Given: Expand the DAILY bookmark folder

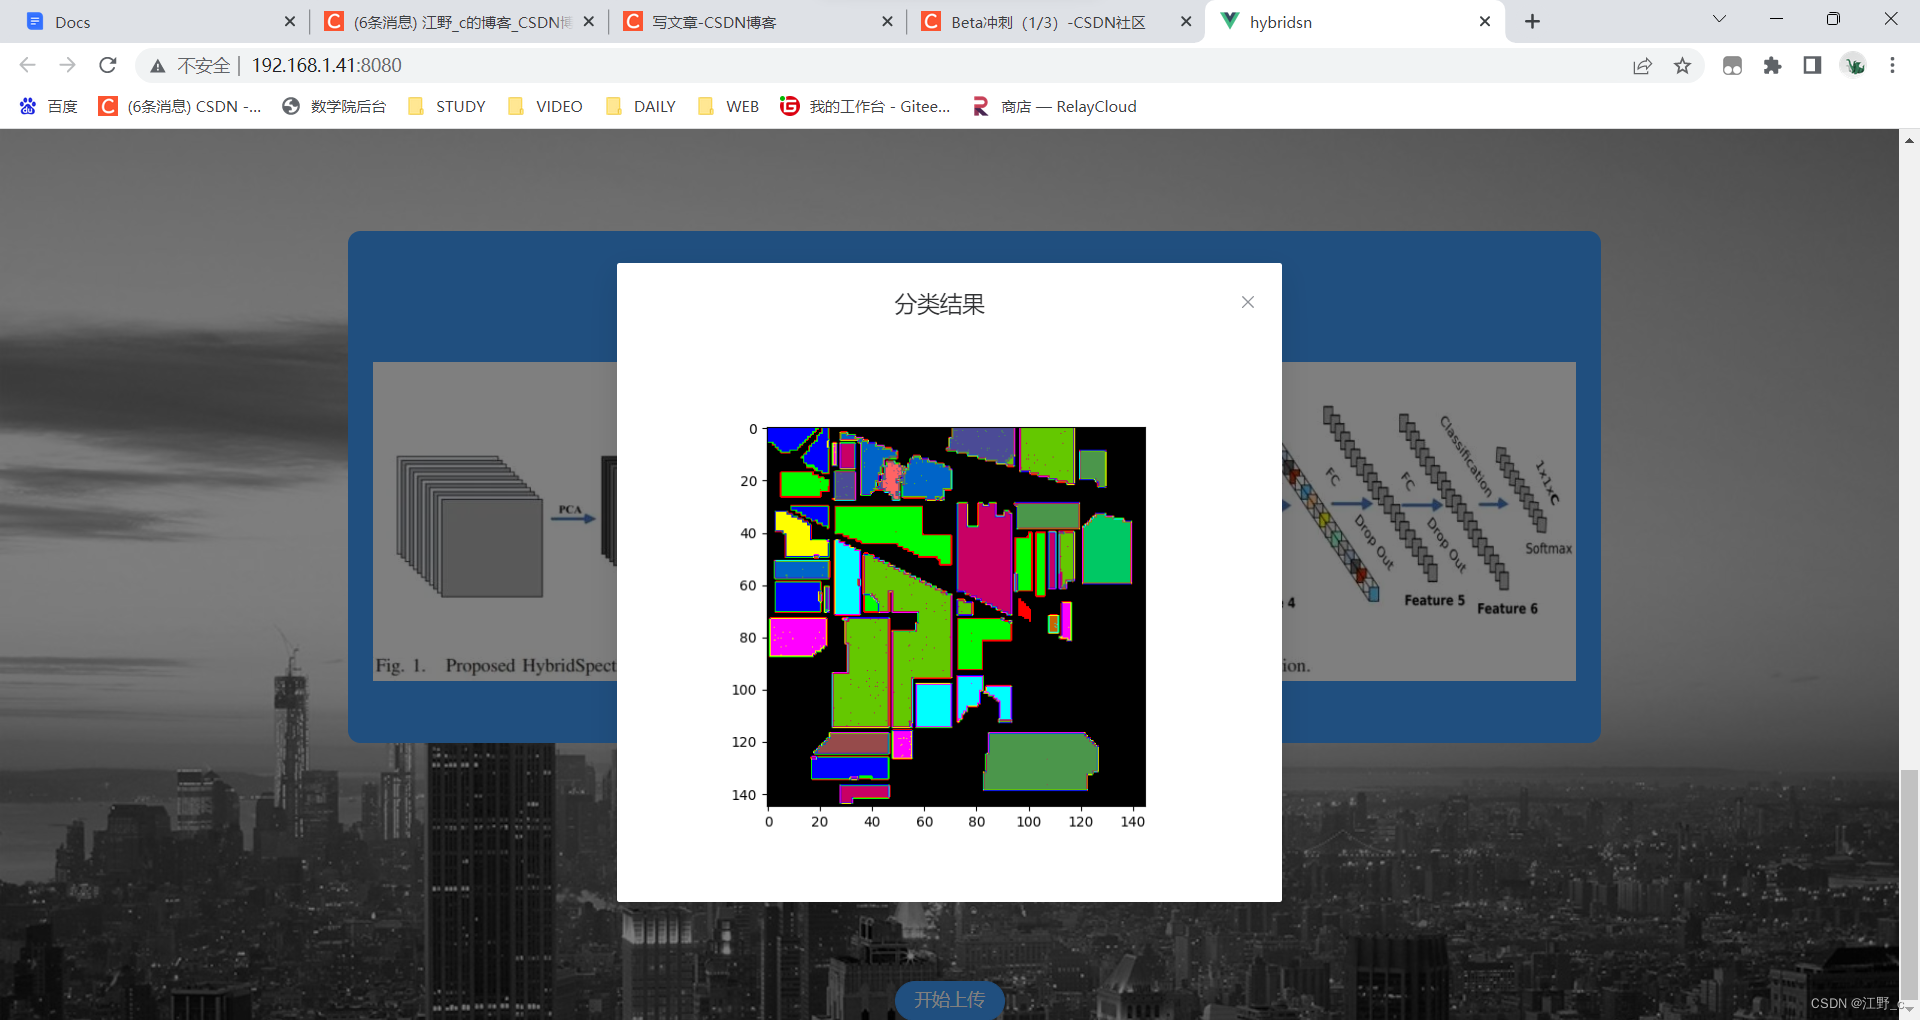Looking at the screenshot, I should pyautogui.click(x=641, y=106).
